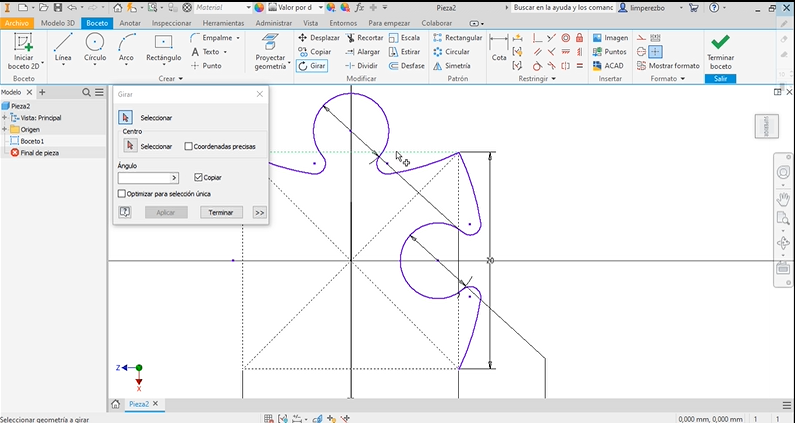The width and height of the screenshot is (795, 423).
Task: Switch to the Vista tab
Action: 310,23
